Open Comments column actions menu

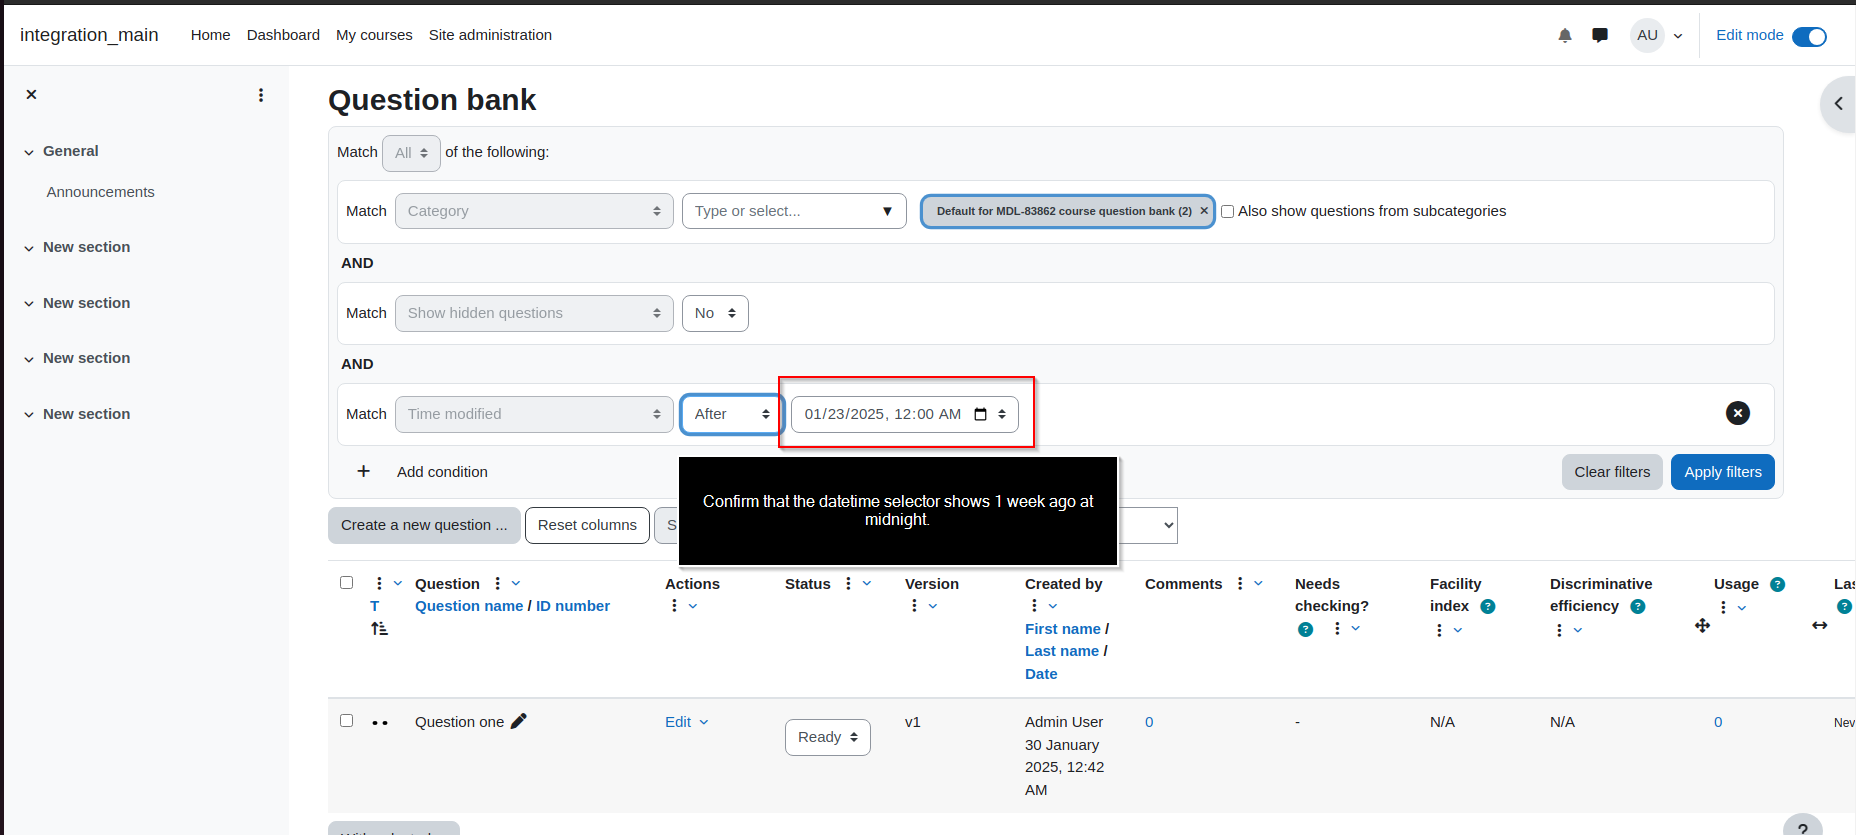click(x=1249, y=583)
